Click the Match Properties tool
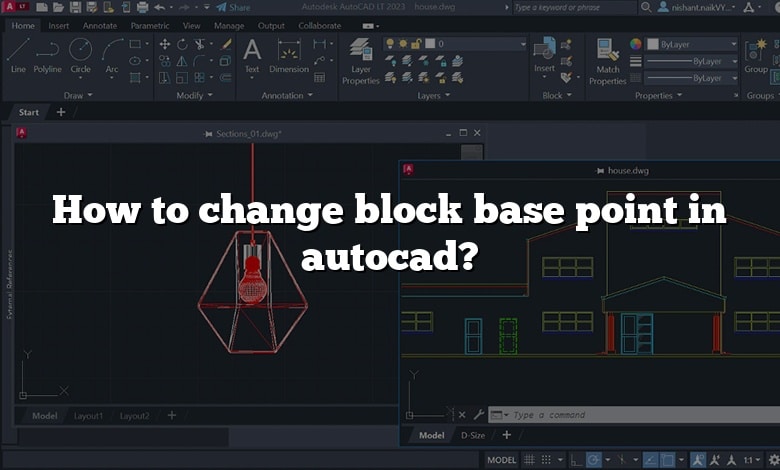The image size is (780, 470). click(x=607, y=58)
